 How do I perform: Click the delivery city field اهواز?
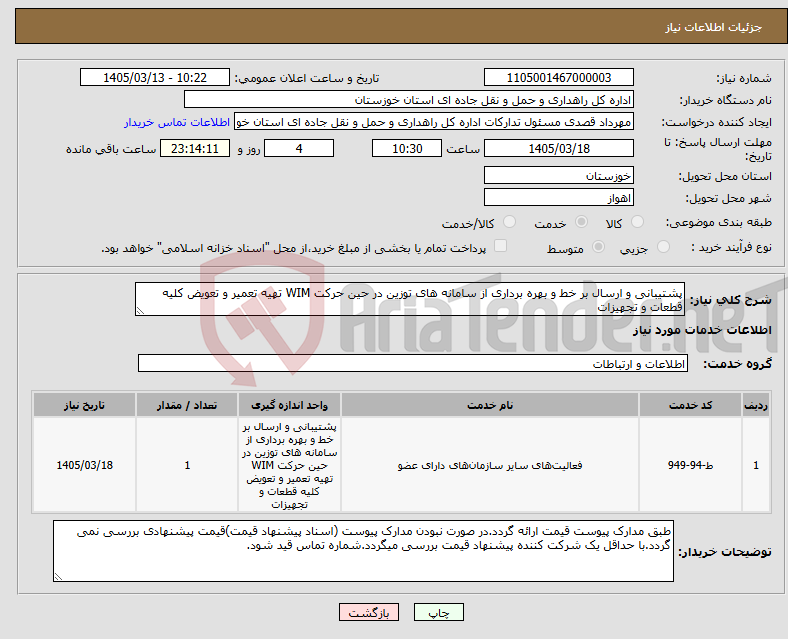558,197
